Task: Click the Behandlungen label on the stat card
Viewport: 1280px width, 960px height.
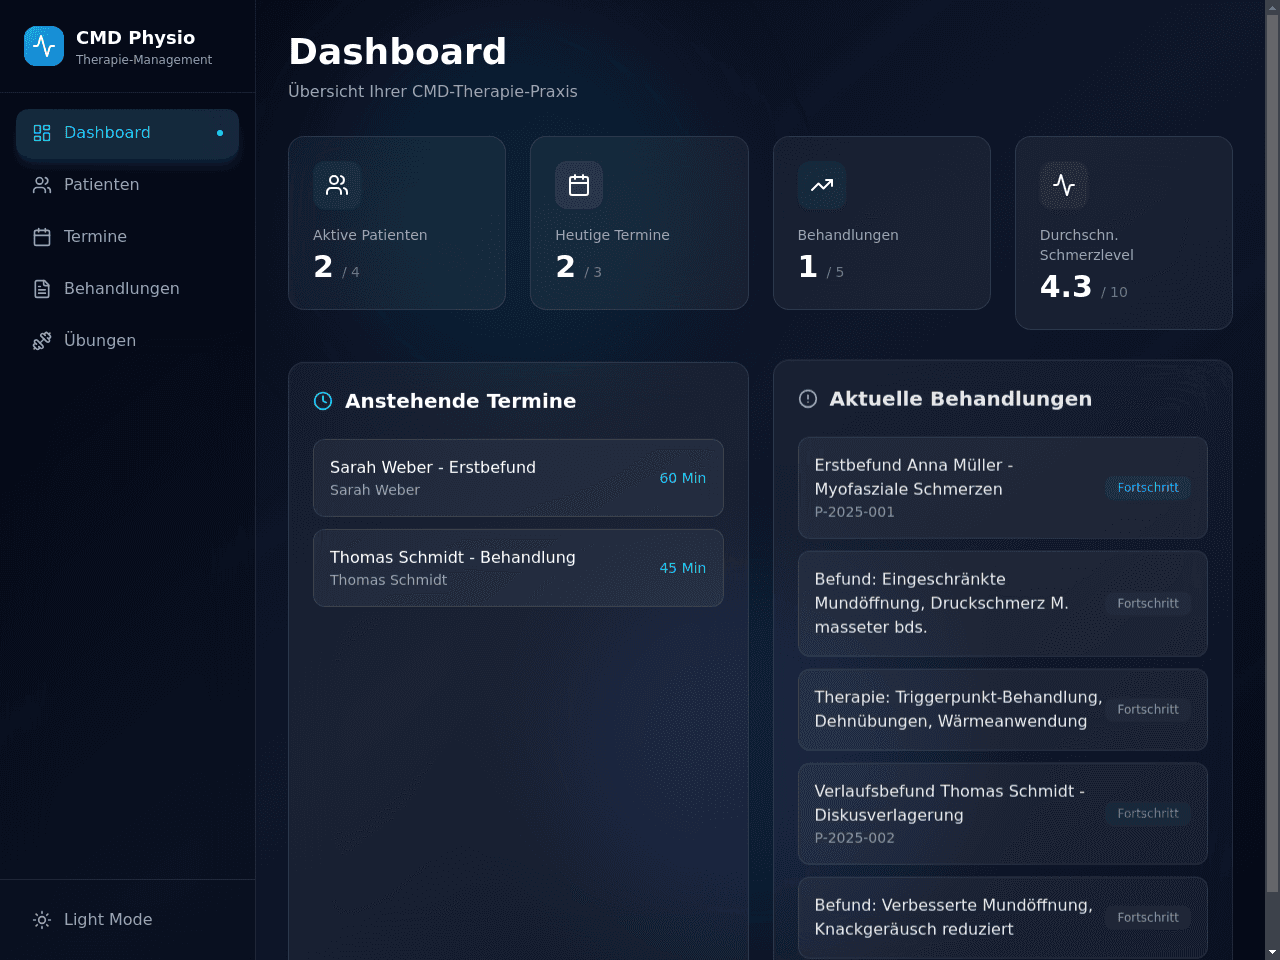Action: point(848,235)
